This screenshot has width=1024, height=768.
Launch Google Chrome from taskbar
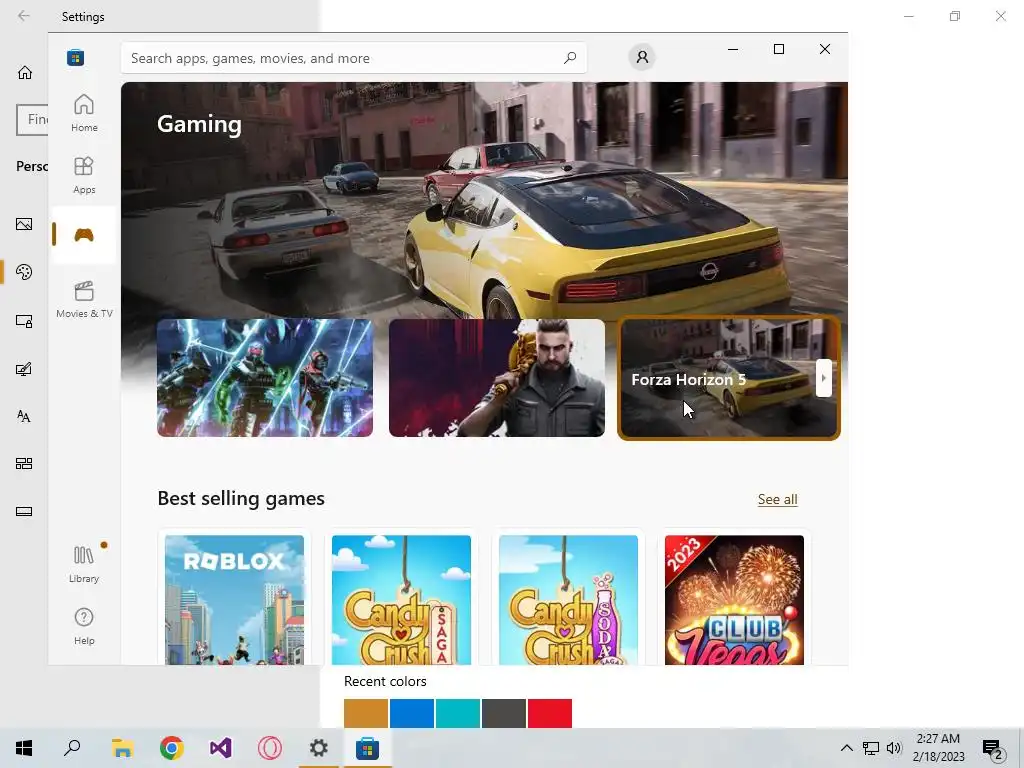171,748
